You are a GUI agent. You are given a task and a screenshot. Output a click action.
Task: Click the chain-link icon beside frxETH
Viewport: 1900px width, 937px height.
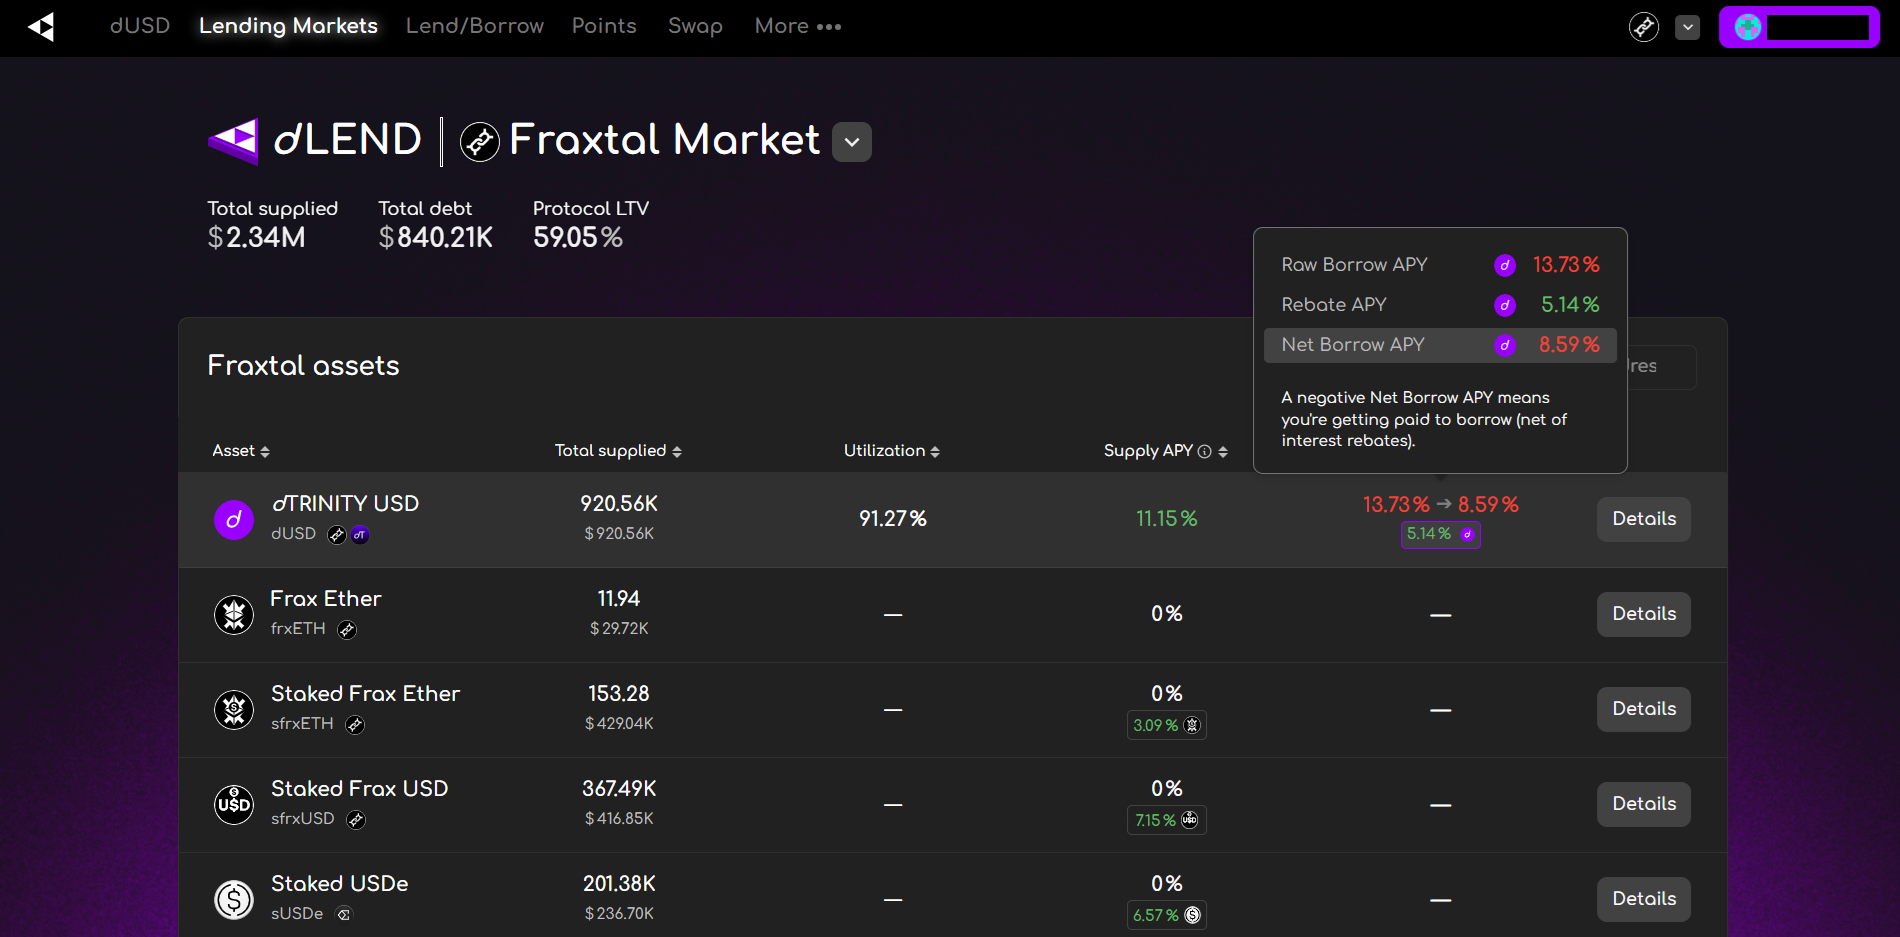[x=347, y=630]
